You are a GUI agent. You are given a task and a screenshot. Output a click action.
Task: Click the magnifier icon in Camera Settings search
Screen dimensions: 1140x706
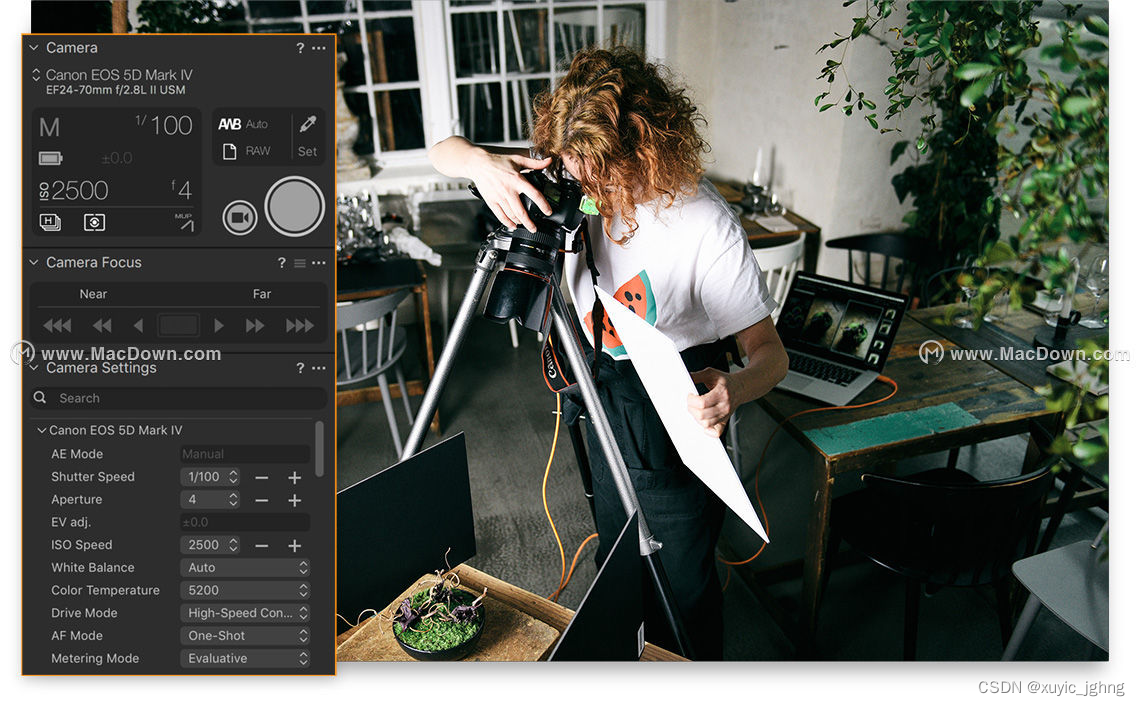coord(42,397)
